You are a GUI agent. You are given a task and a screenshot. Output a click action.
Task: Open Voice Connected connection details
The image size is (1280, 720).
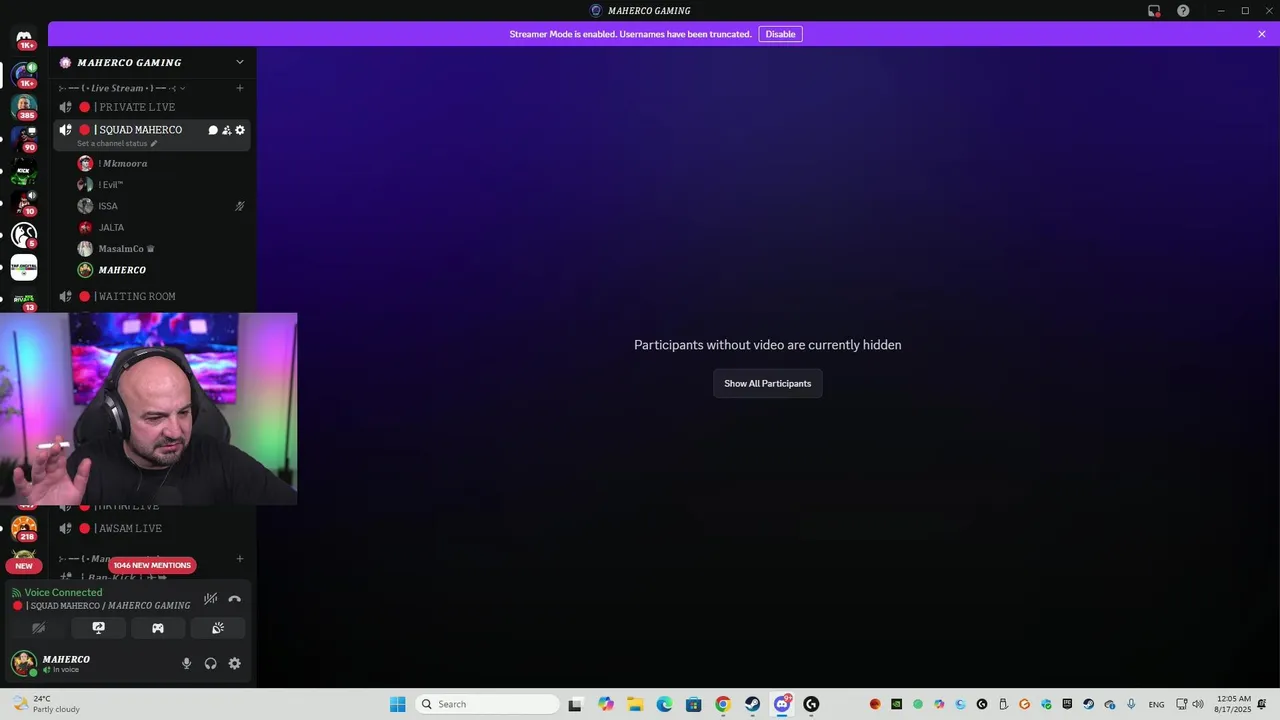63,592
